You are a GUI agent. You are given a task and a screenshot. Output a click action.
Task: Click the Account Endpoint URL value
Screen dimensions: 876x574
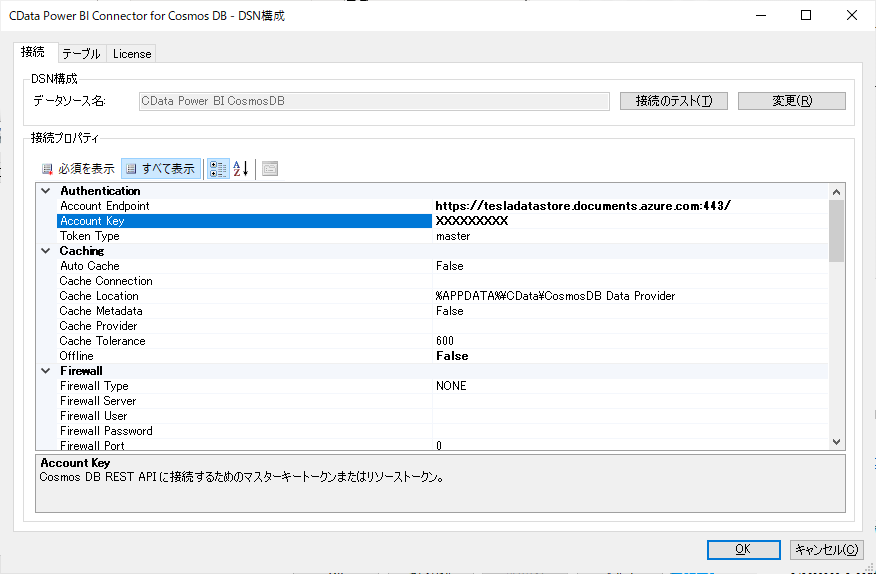pos(583,206)
